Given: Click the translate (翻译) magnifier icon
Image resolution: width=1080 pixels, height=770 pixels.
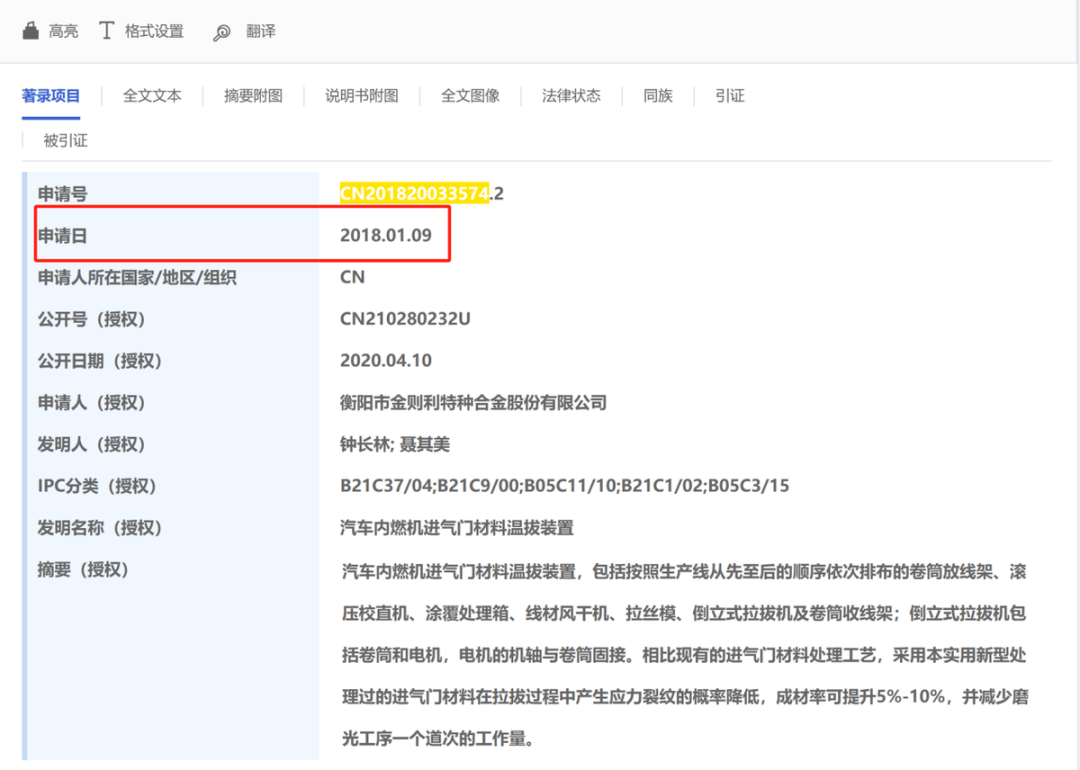Looking at the screenshot, I should click(222, 32).
